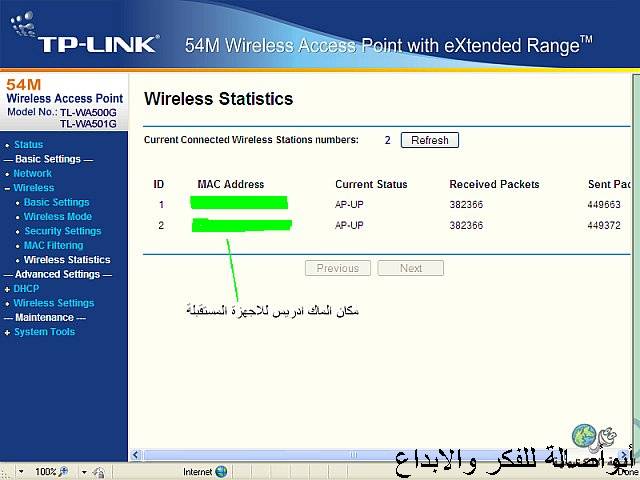The width and height of the screenshot is (640, 480).
Task: Open the Network menu item
Action: click(x=32, y=173)
